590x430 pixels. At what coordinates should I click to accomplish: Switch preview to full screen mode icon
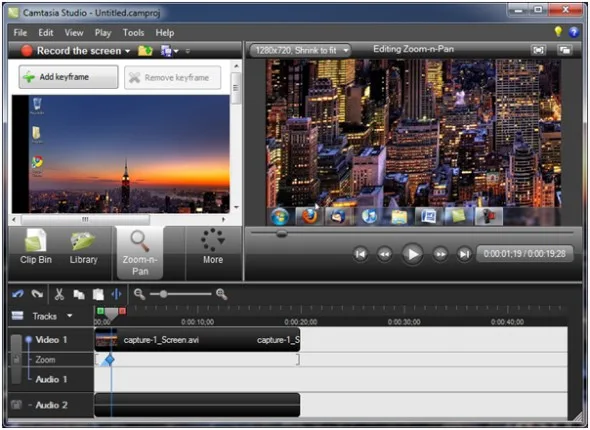(x=538, y=50)
